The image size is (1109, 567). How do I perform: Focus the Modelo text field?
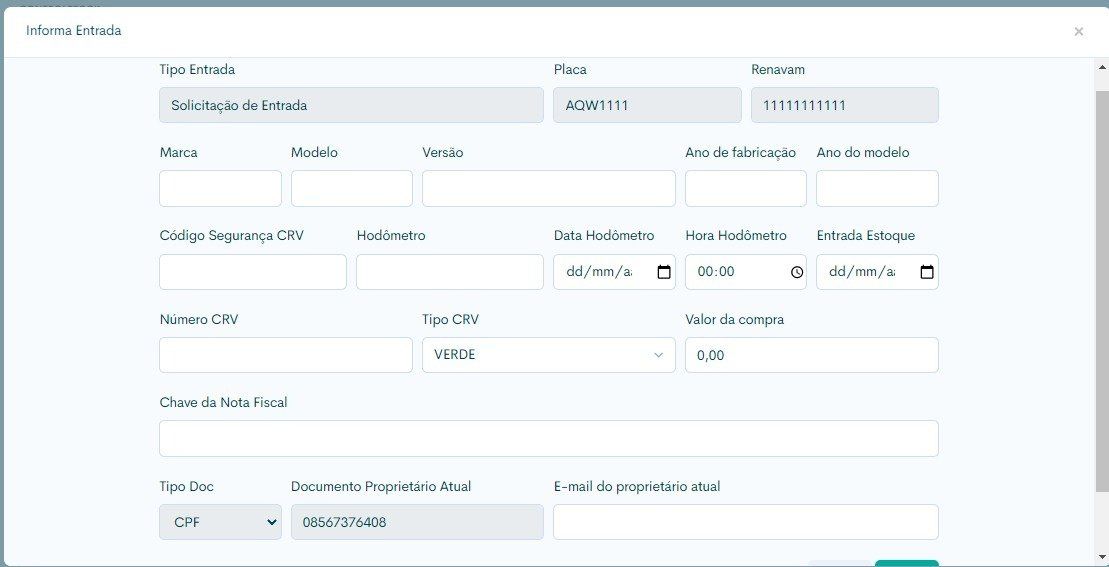point(351,188)
